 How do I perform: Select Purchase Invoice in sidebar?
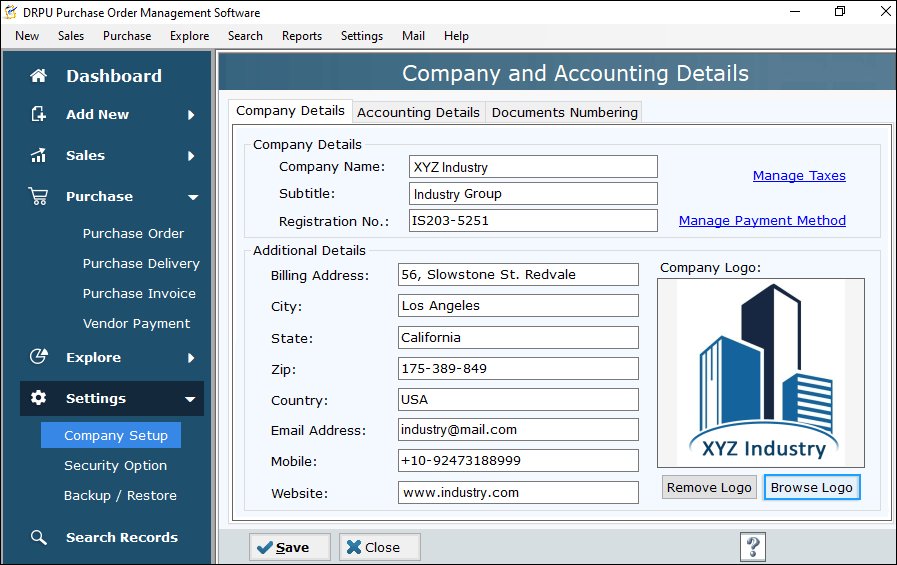click(x=139, y=293)
